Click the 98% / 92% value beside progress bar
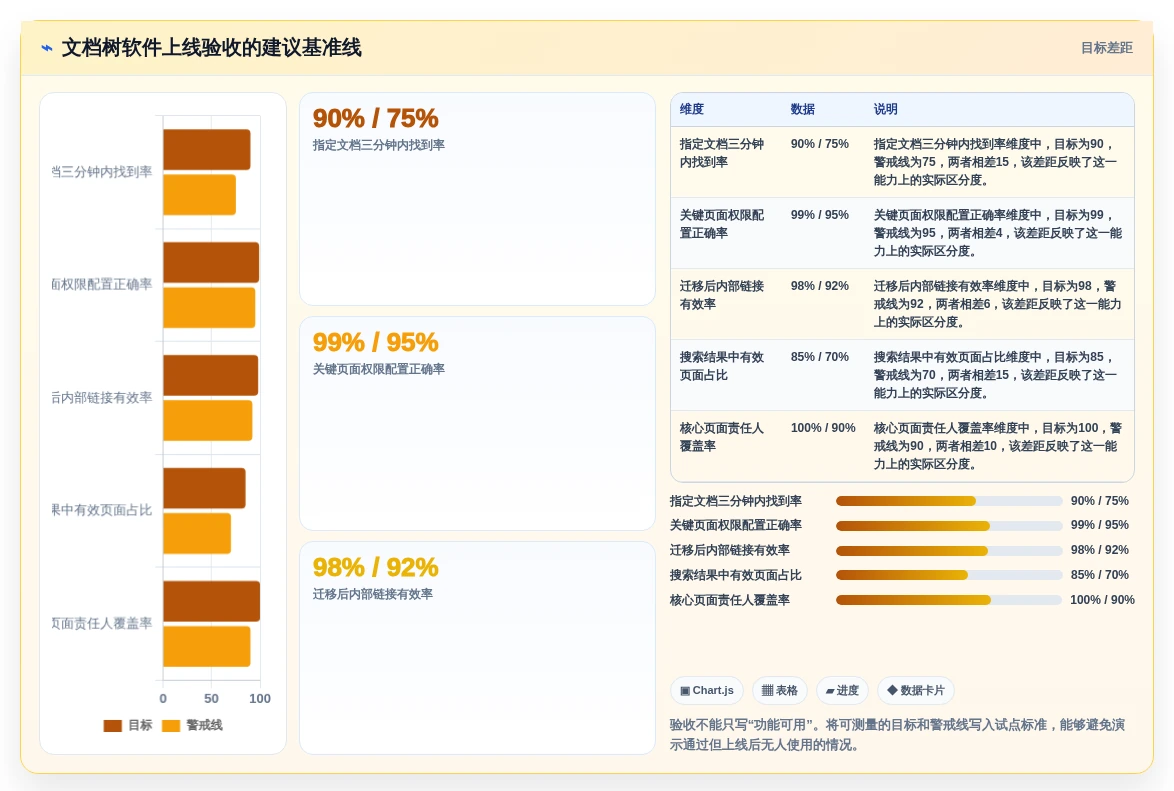1174x791 pixels. [x=1099, y=550]
